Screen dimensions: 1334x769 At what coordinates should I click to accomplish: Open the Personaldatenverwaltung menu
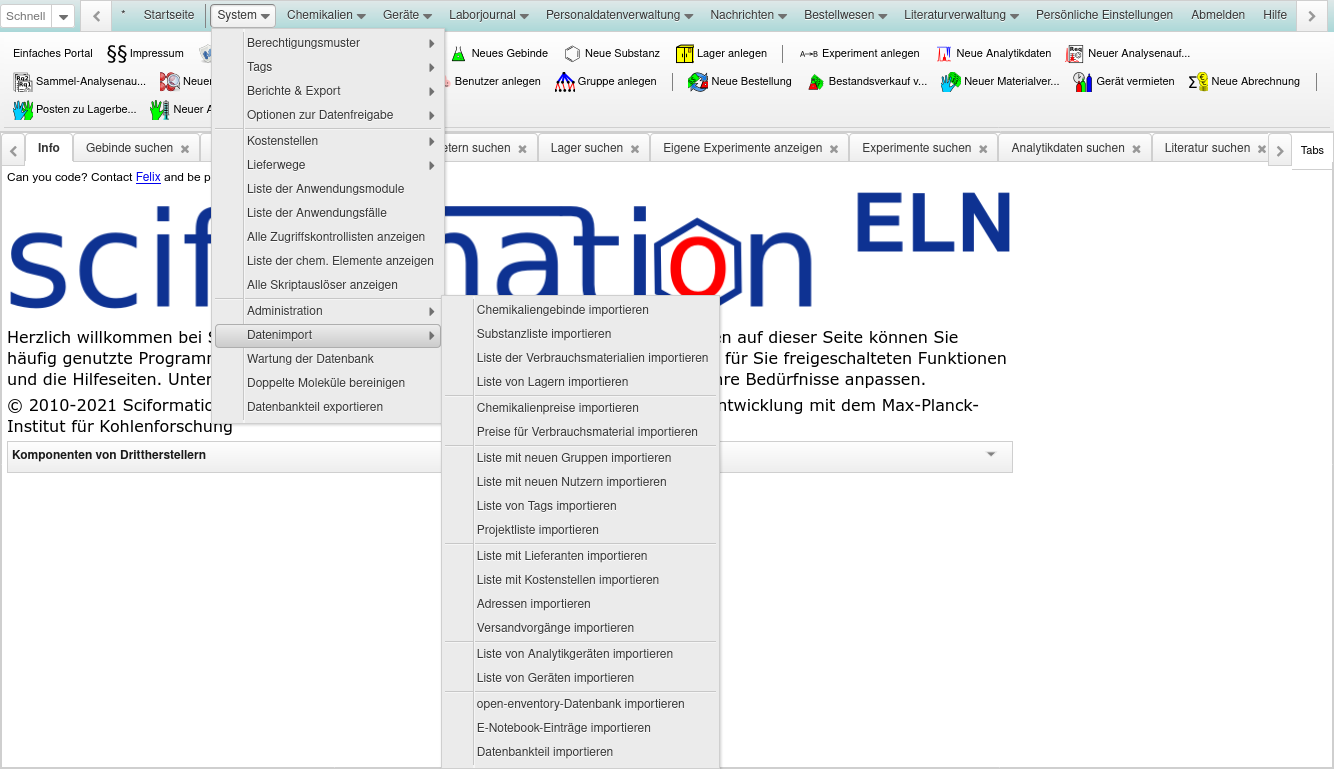click(620, 15)
